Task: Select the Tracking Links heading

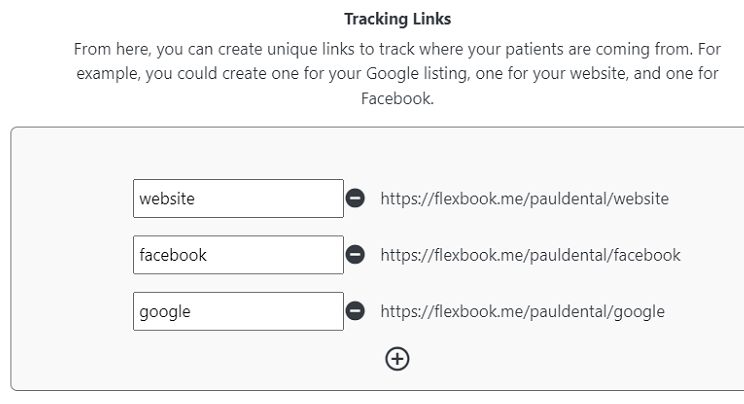Action: point(398,19)
